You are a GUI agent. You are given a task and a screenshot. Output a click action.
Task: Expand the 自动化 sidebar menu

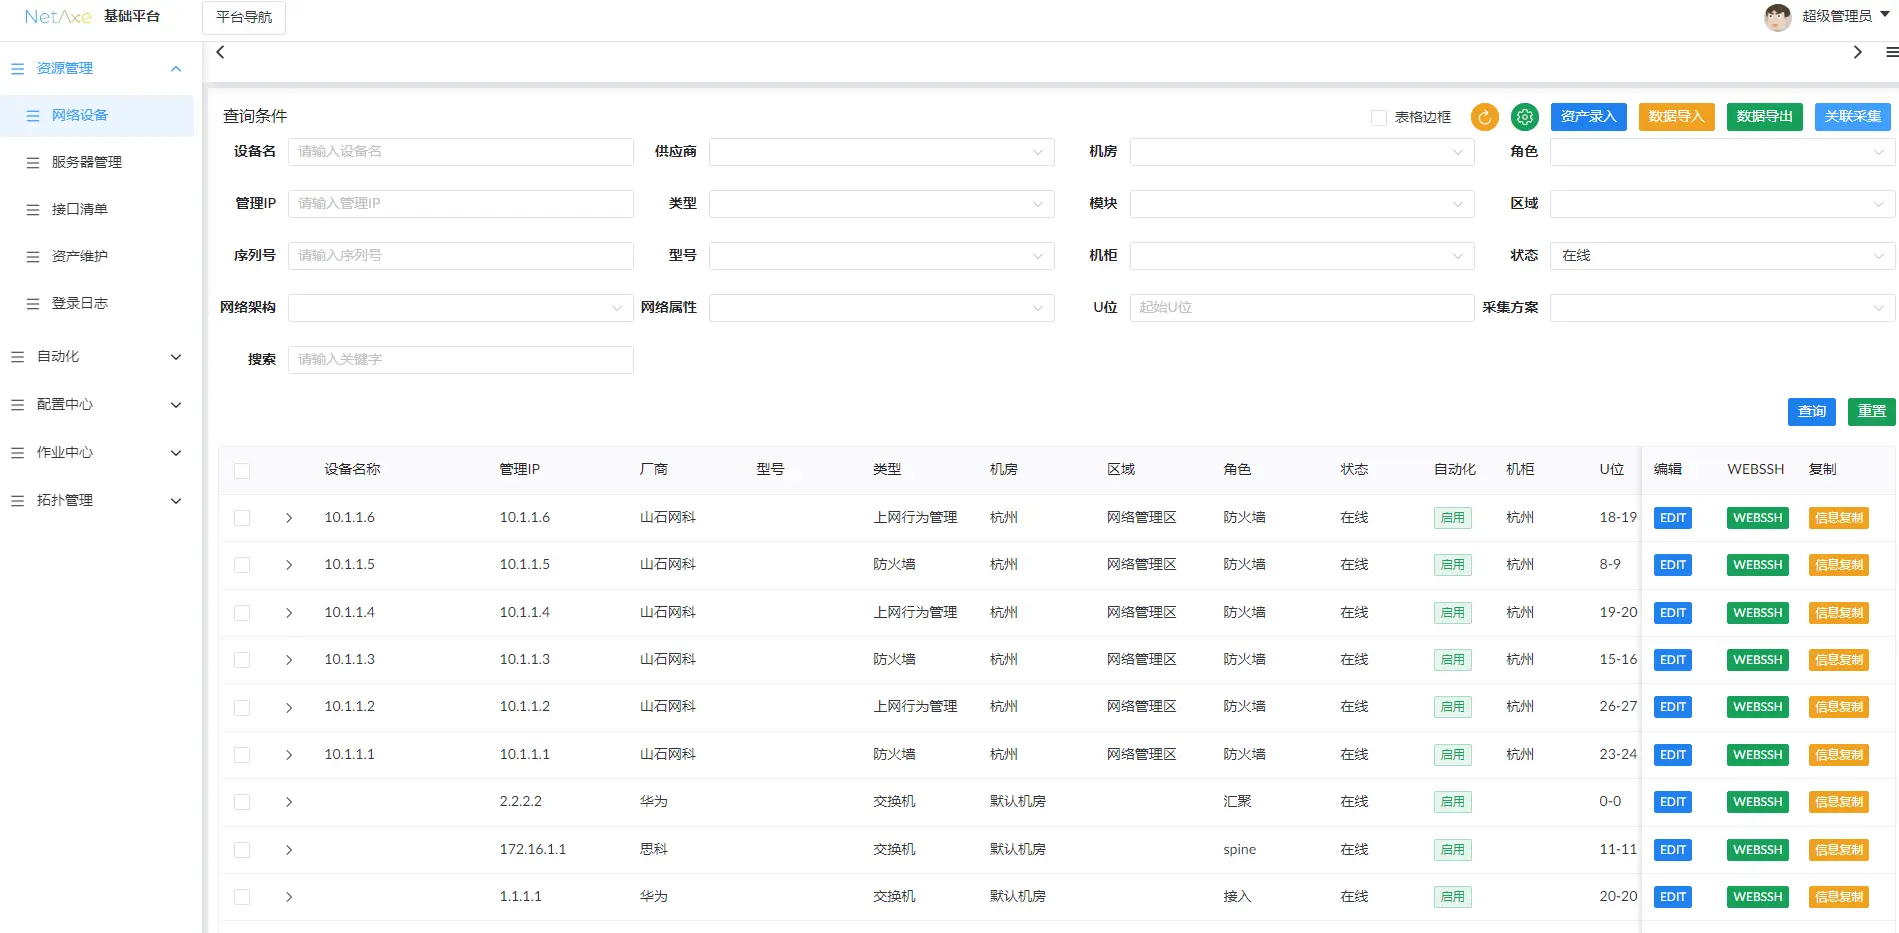97,357
